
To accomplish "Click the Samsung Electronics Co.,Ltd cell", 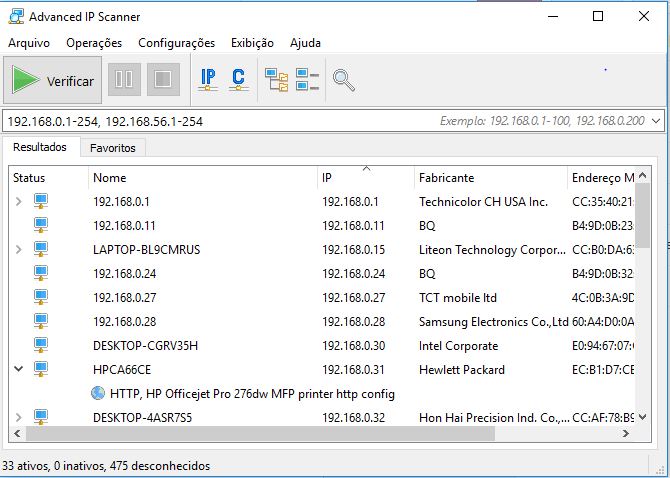I will pos(494,321).
